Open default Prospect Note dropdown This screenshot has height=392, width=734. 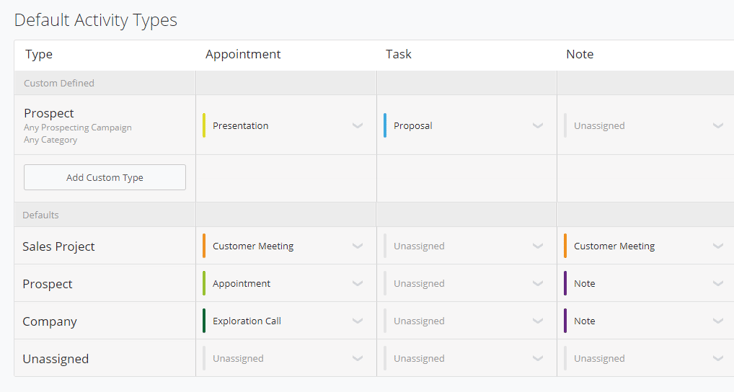(x=646, y=283)
